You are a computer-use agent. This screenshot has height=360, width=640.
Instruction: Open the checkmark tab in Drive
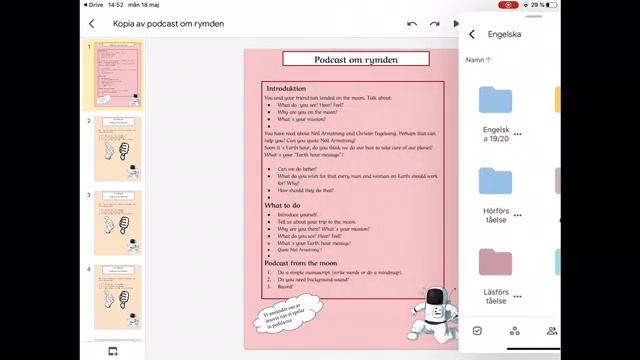[x=477, y=331]
